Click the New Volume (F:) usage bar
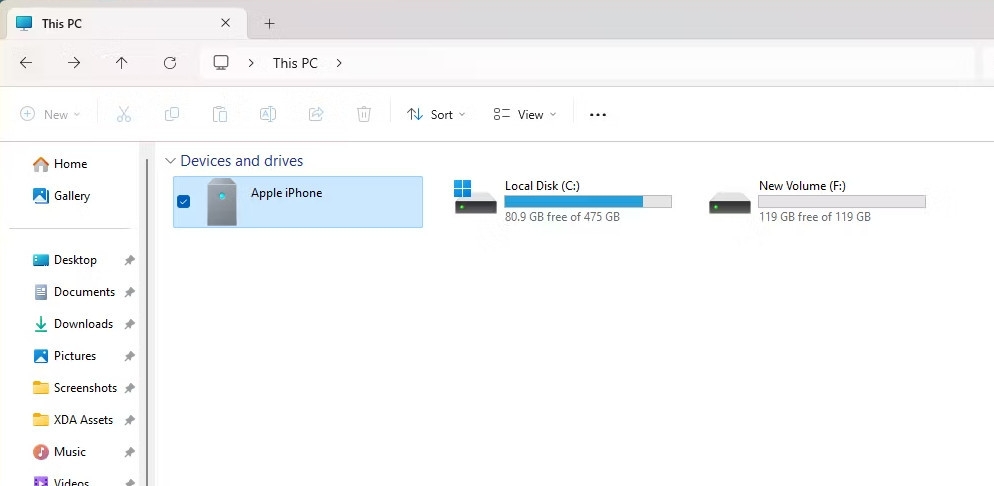 [842, 201]
